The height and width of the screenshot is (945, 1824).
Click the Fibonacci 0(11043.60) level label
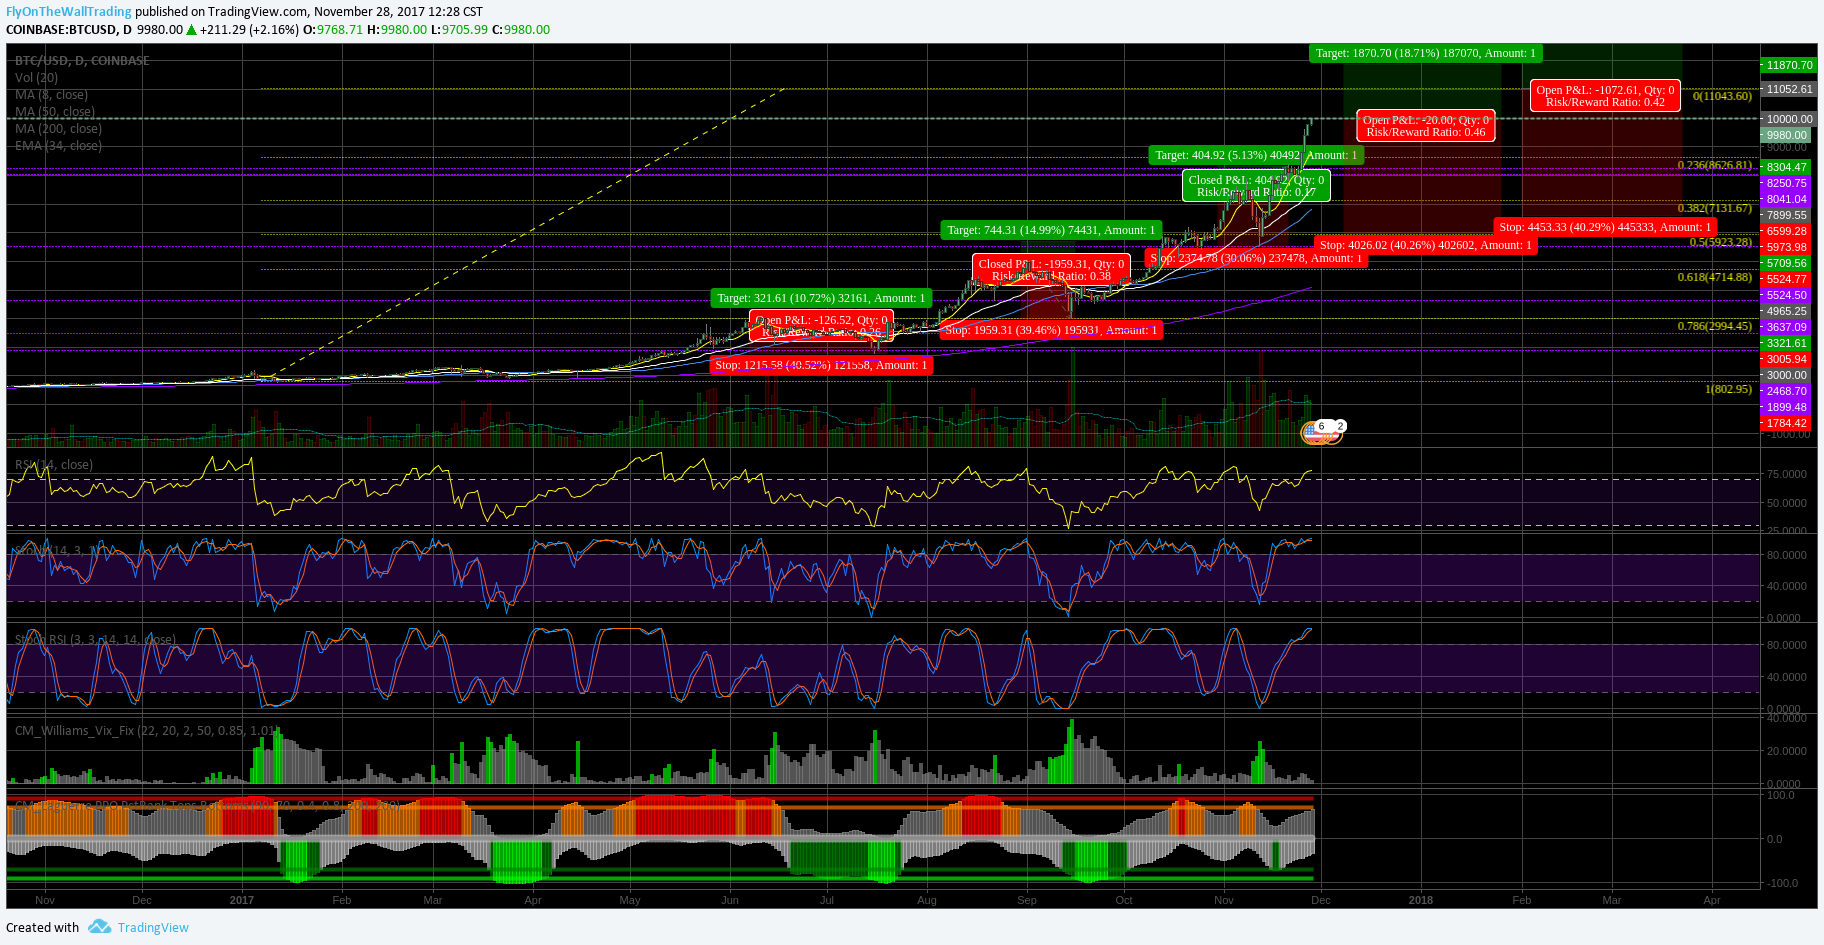pyautogui.click(x=1722, y=96)
